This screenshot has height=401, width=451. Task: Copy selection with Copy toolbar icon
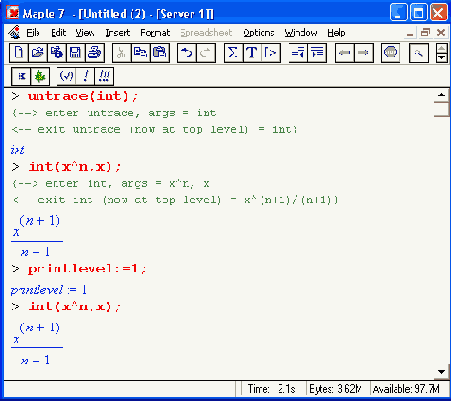tap(141, 53)
